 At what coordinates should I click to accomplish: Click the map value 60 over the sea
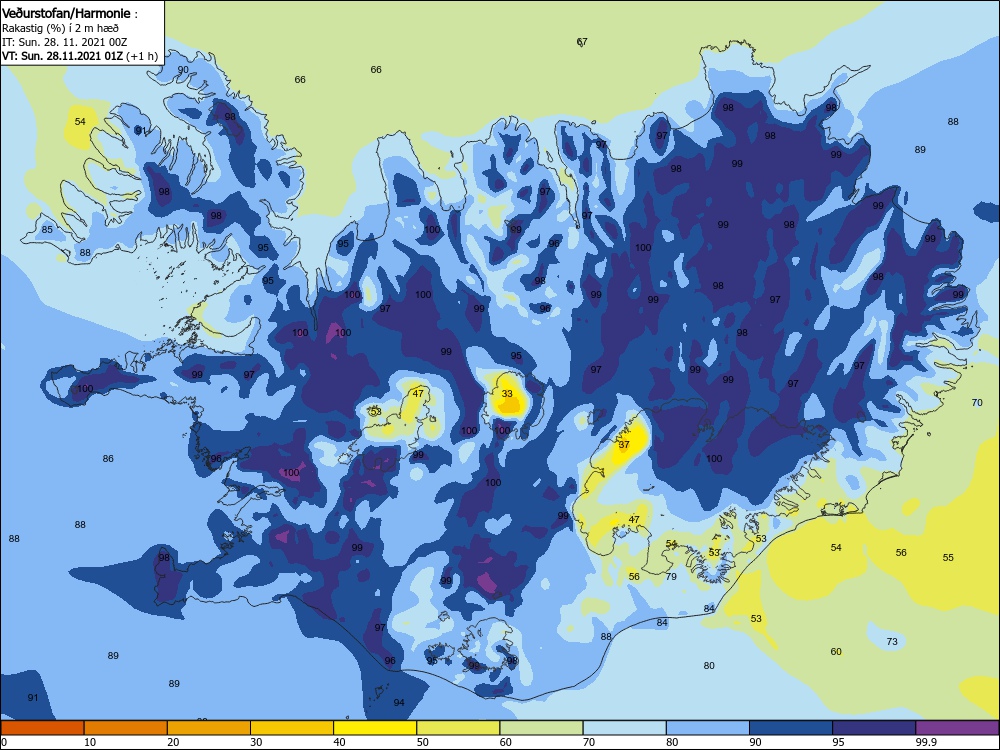coord(836,652)
